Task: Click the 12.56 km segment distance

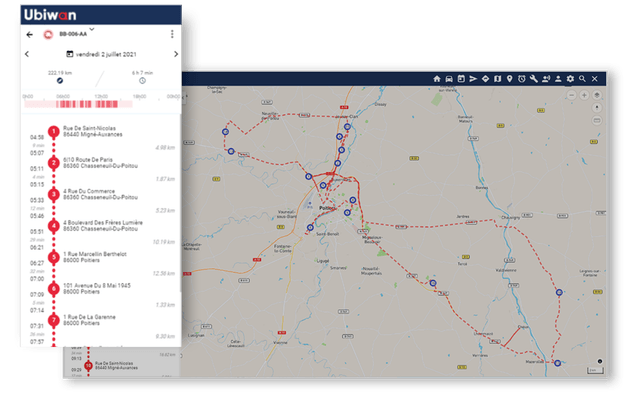Action: pyautogui.click(x=163, y=274)
